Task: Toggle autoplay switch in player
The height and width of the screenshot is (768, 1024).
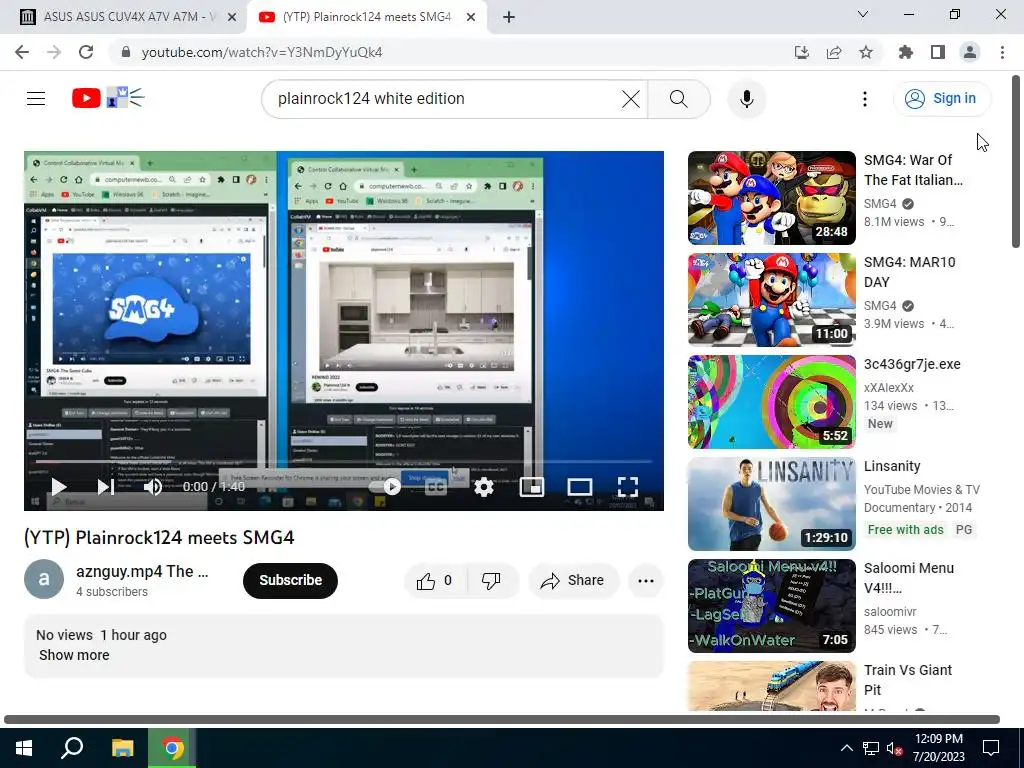Action: (387, 487)
